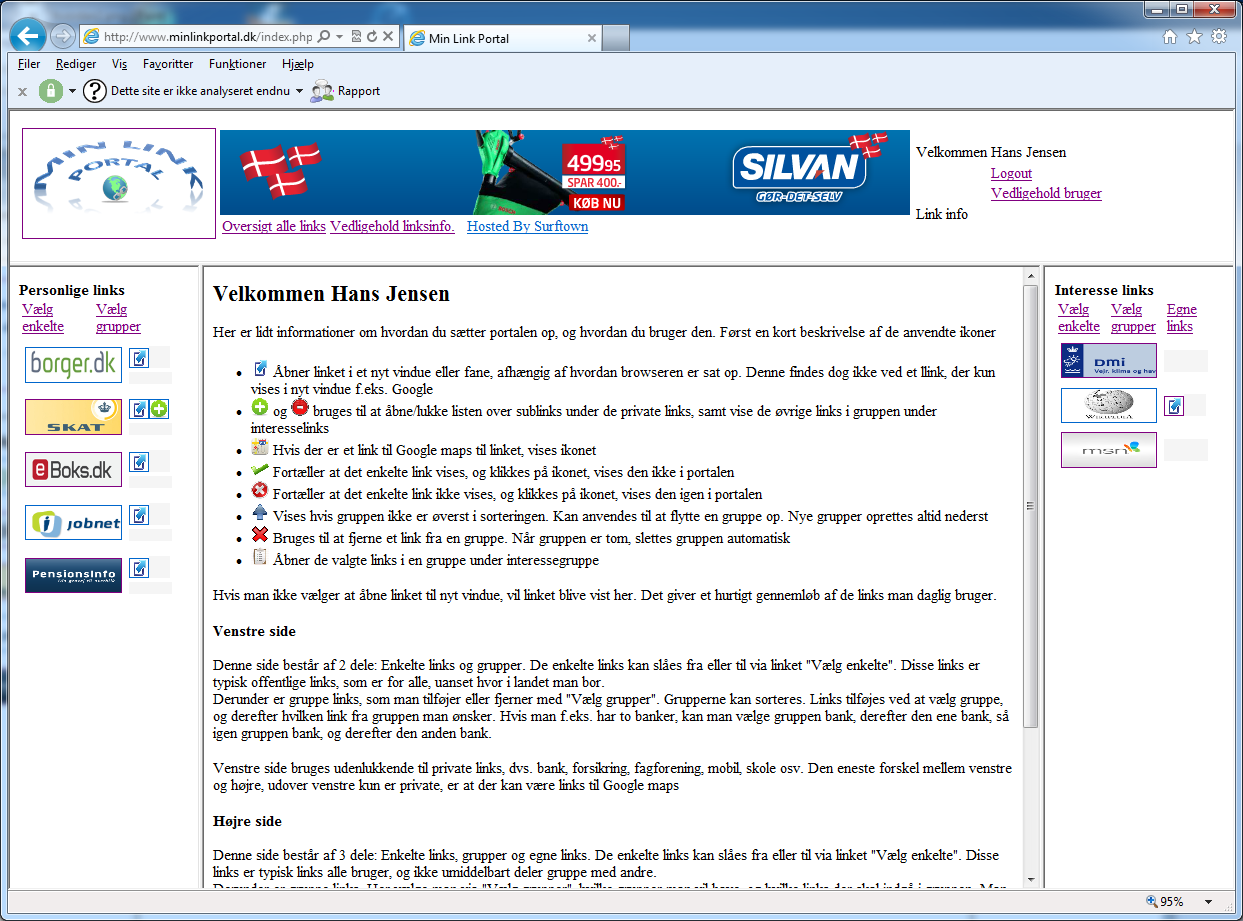
Task: Click the eBoks.dk logo link
Action: pyautogui.click(x=73, y=470)
